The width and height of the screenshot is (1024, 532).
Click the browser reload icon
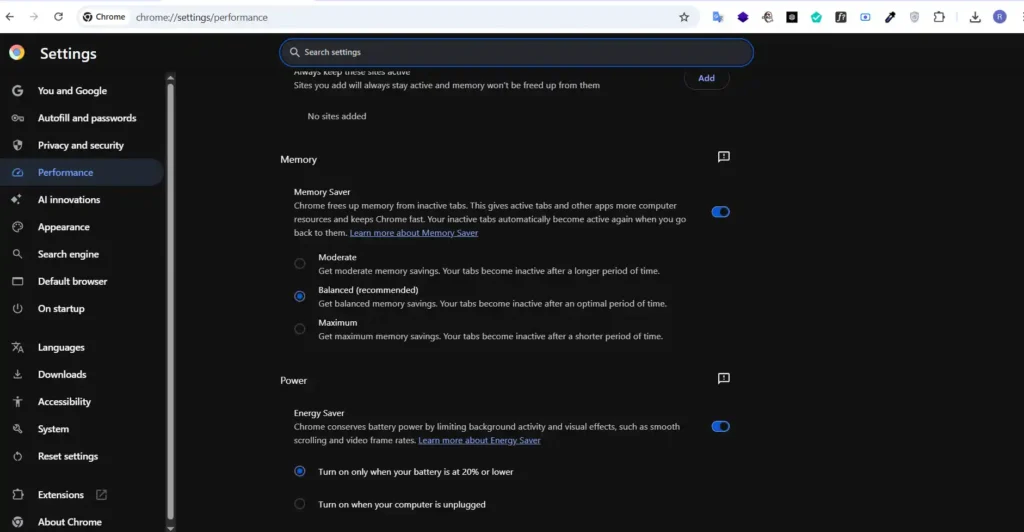[x=58, y=17]
